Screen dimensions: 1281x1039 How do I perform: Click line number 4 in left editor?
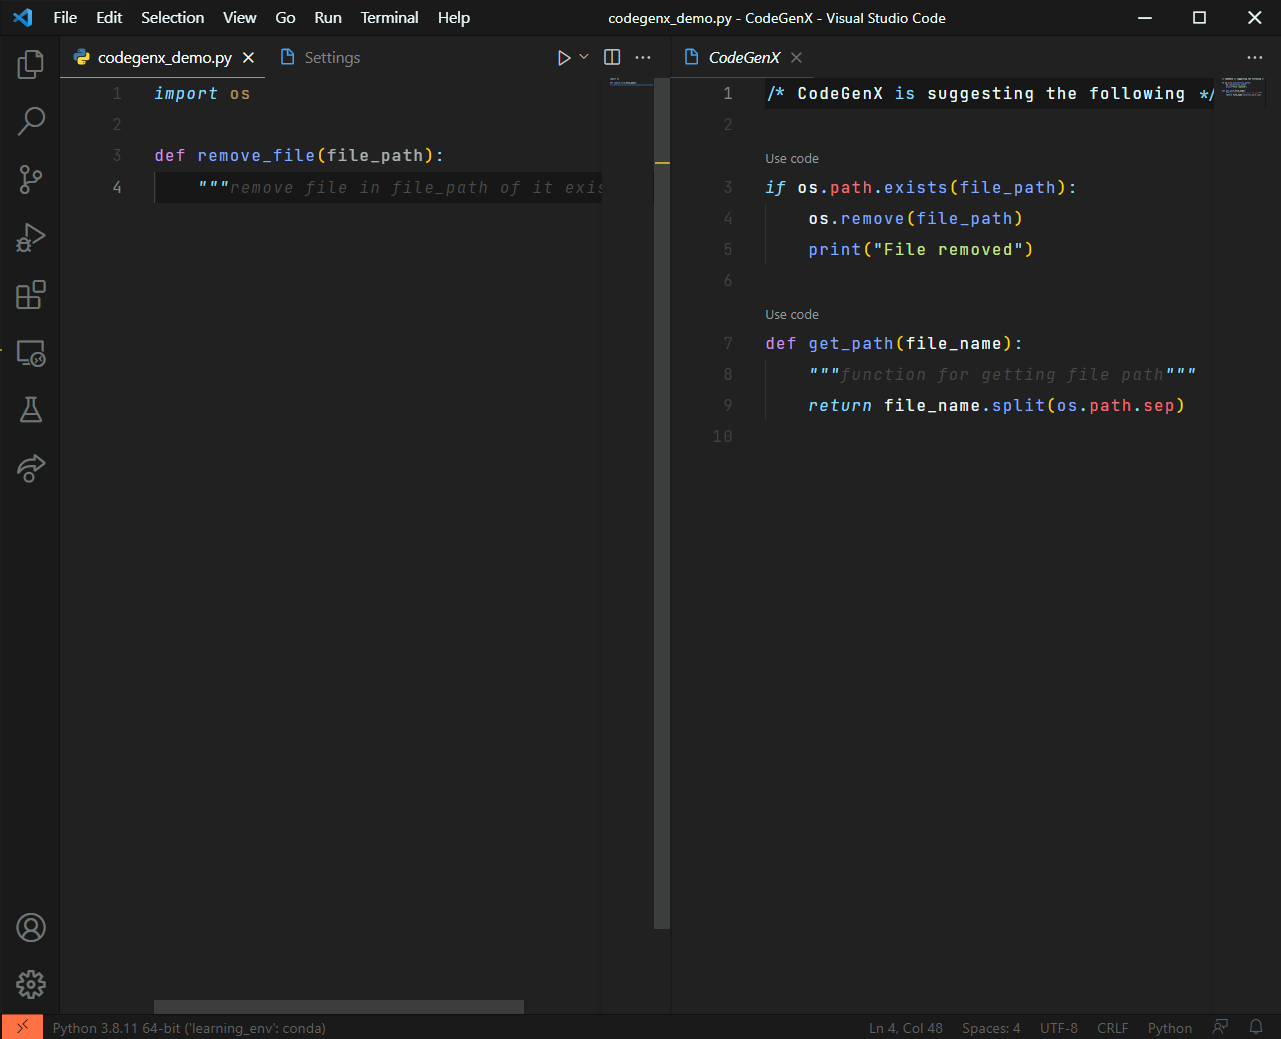[x=117, y=187]
